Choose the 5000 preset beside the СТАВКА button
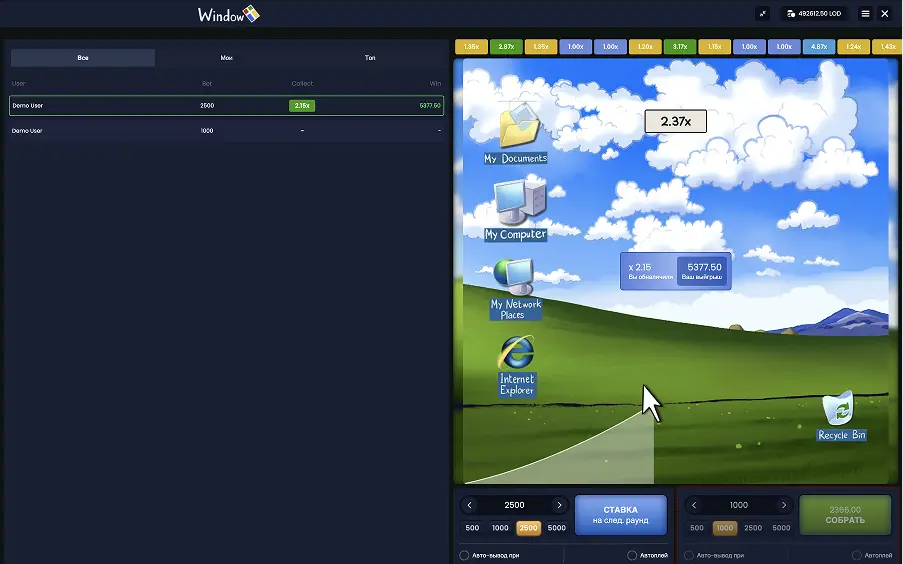The width and height of the screenshot is (903, 564). click(556, 528)
